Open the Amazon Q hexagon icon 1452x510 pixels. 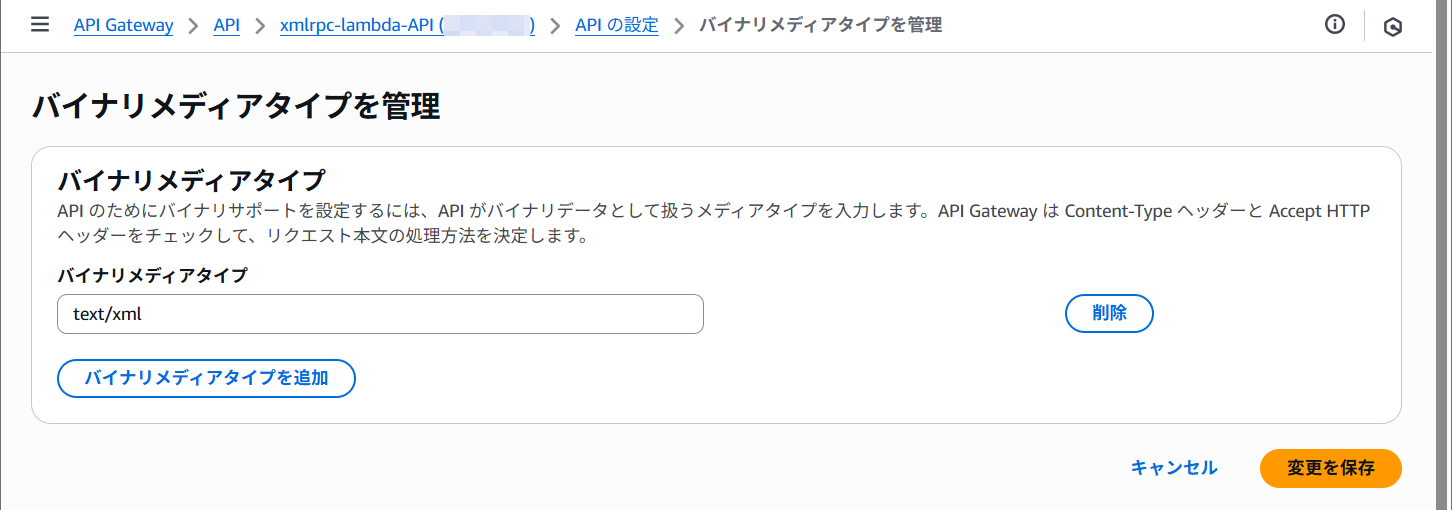point(1392,27)
